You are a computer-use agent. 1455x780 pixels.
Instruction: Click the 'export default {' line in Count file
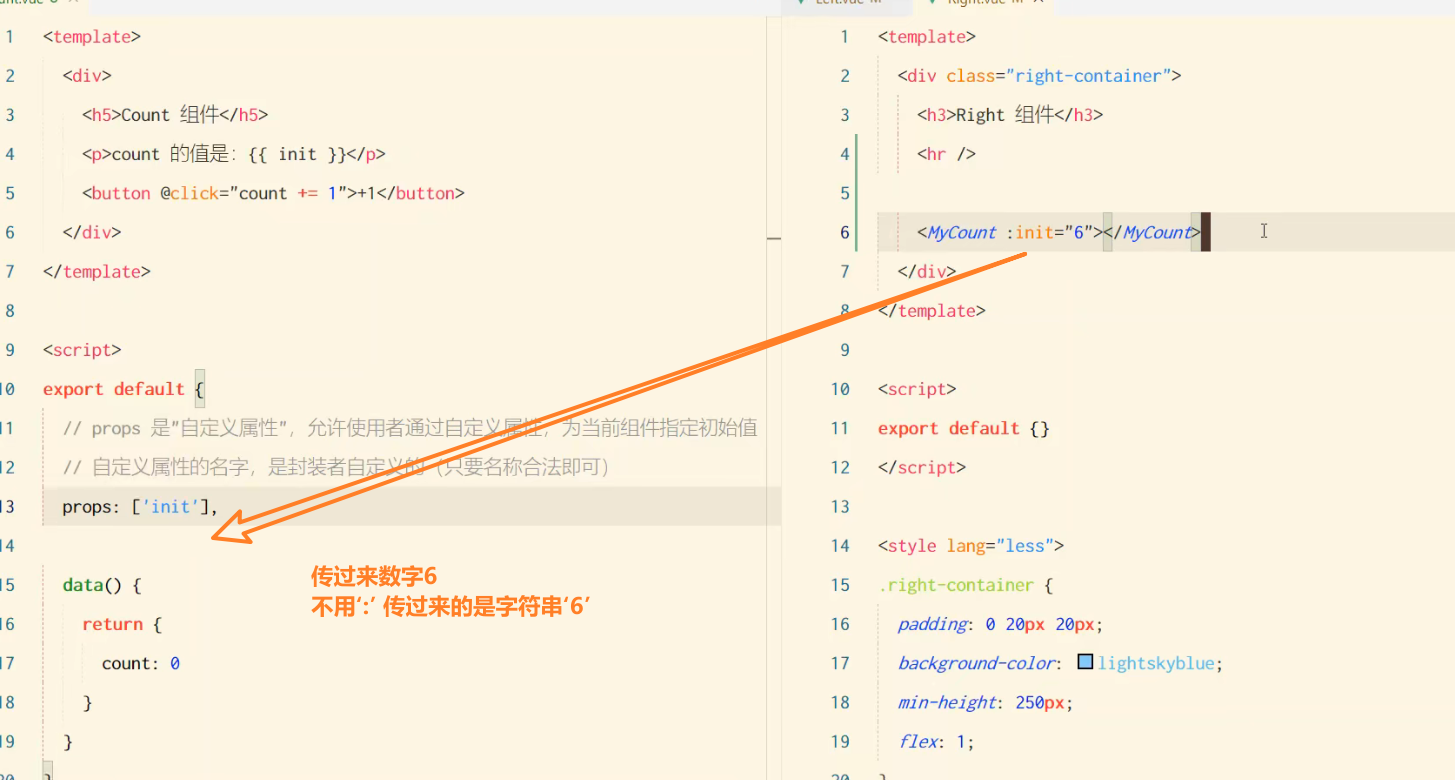pyautogui.click(x=124, y=389)
